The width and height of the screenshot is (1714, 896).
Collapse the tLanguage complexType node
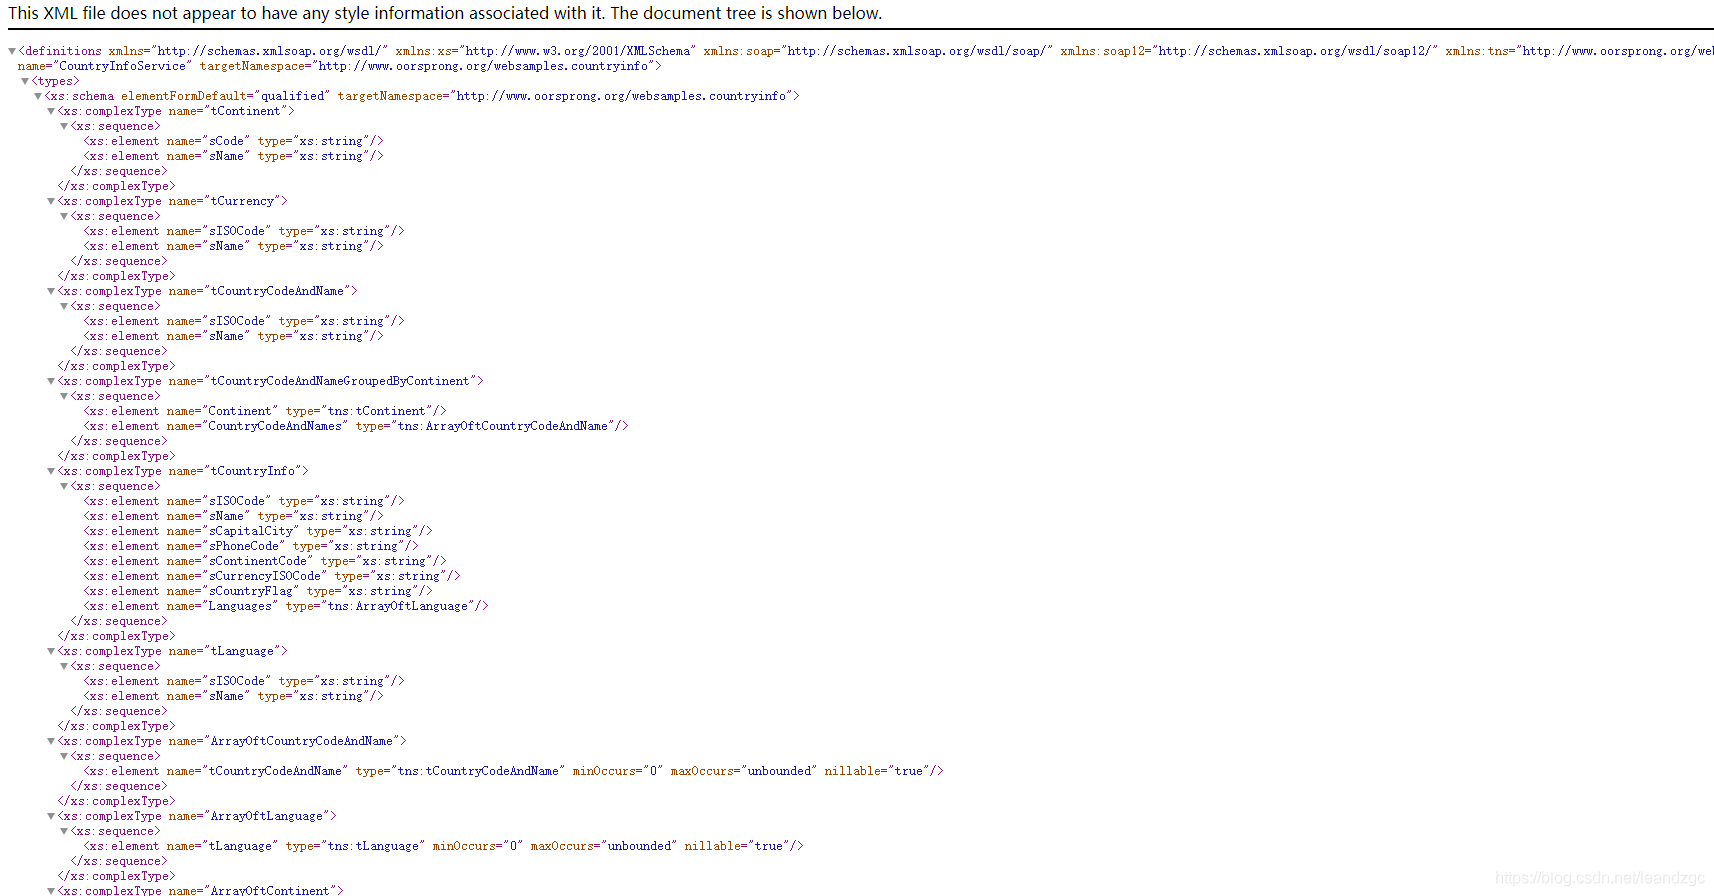click(x=51, y=651)
